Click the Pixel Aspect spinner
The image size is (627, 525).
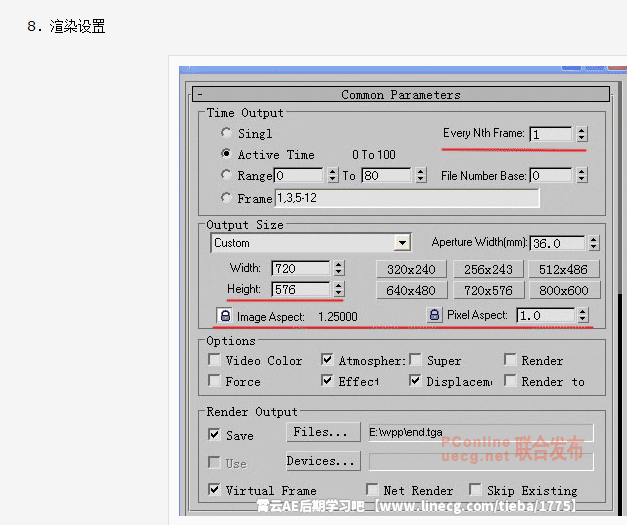(x=583, y=315)
